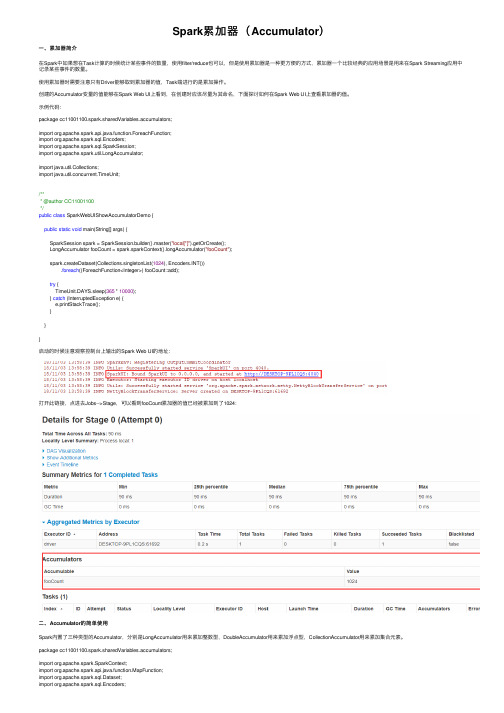Click the 'Tasks (1)' heading
Viewport: 504px width, 713px height.
pos(55,596)
